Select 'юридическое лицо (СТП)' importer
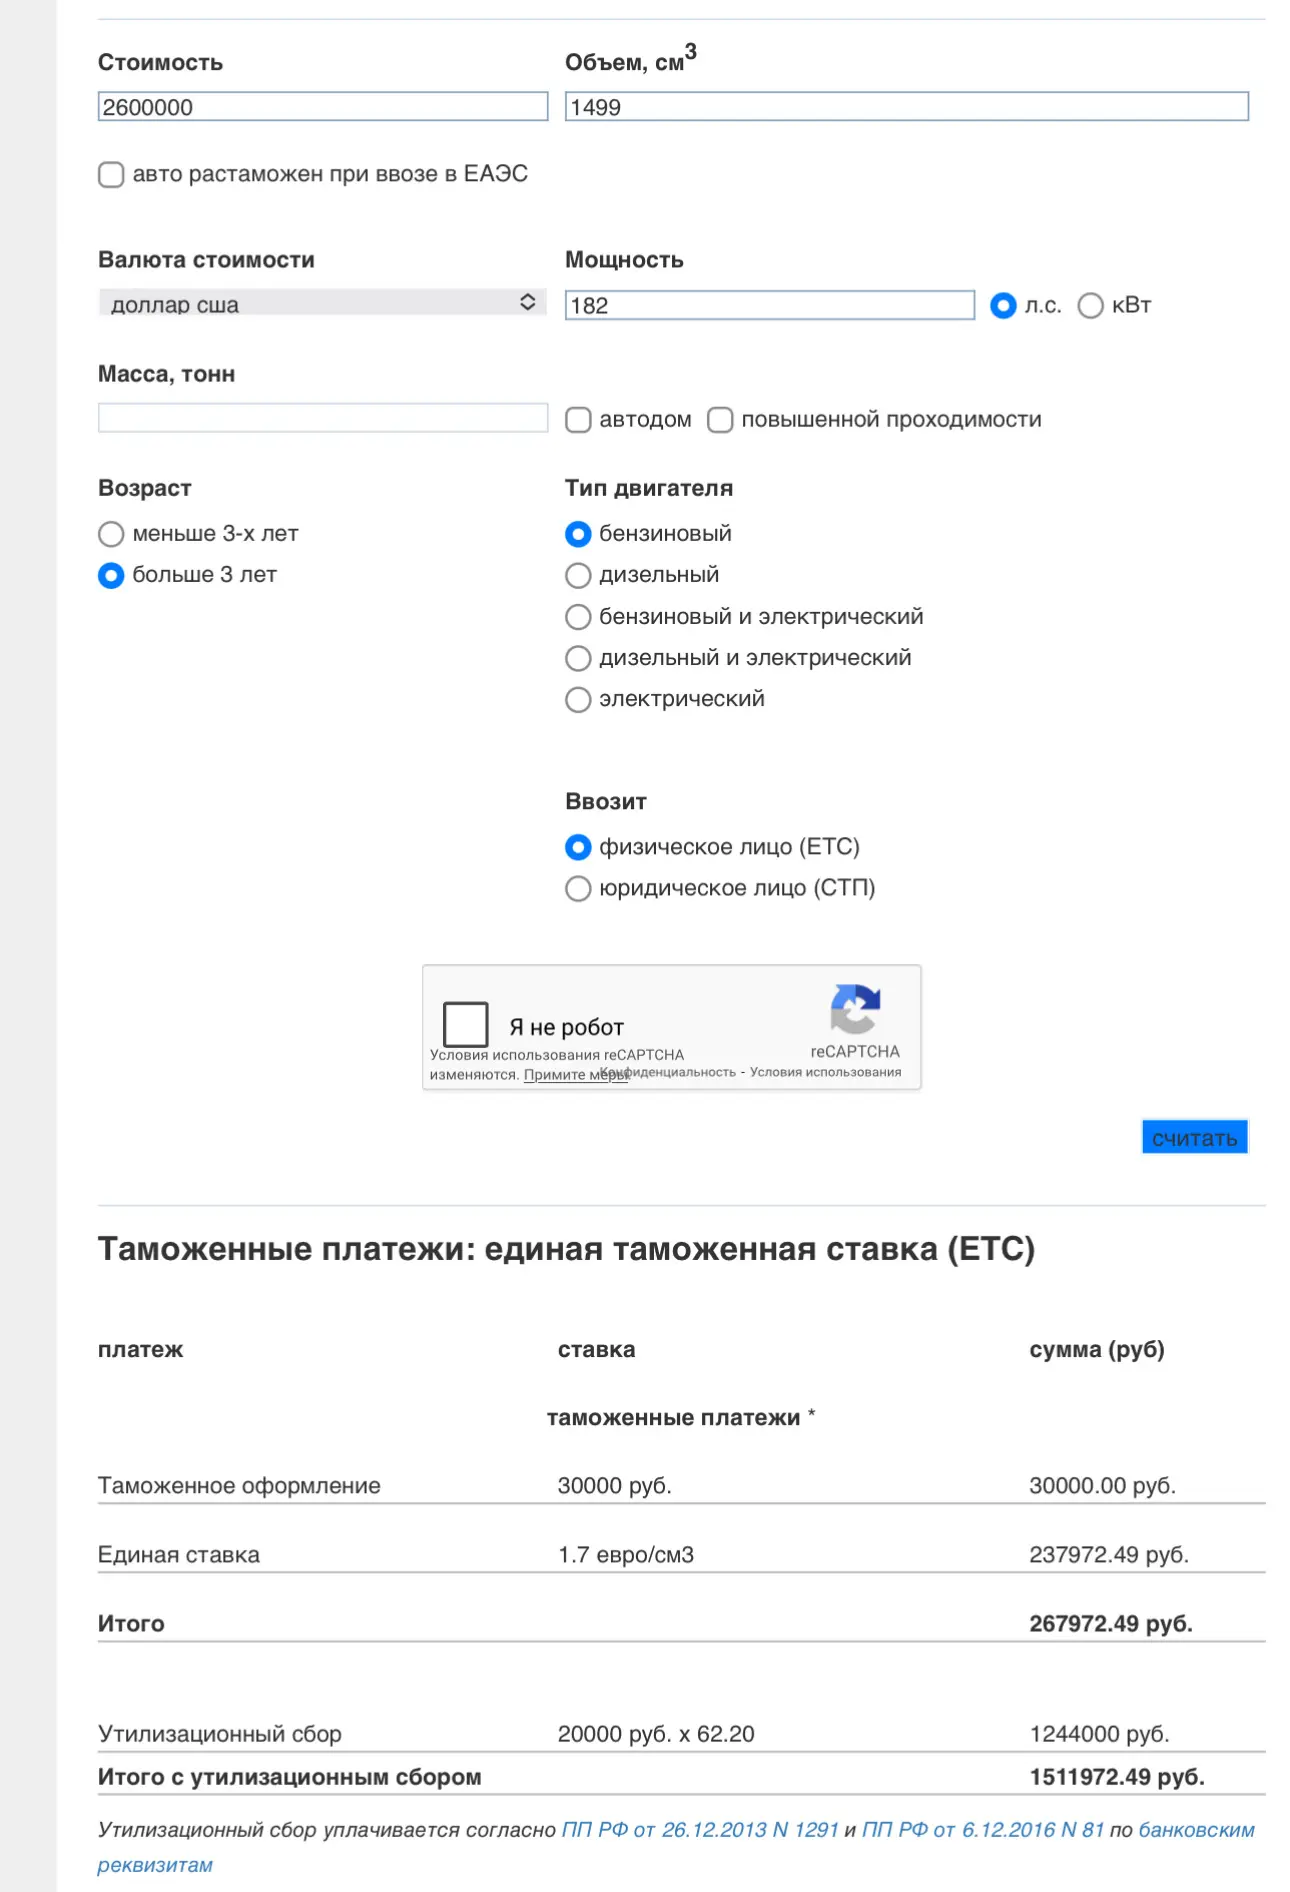 coord(578,889)
